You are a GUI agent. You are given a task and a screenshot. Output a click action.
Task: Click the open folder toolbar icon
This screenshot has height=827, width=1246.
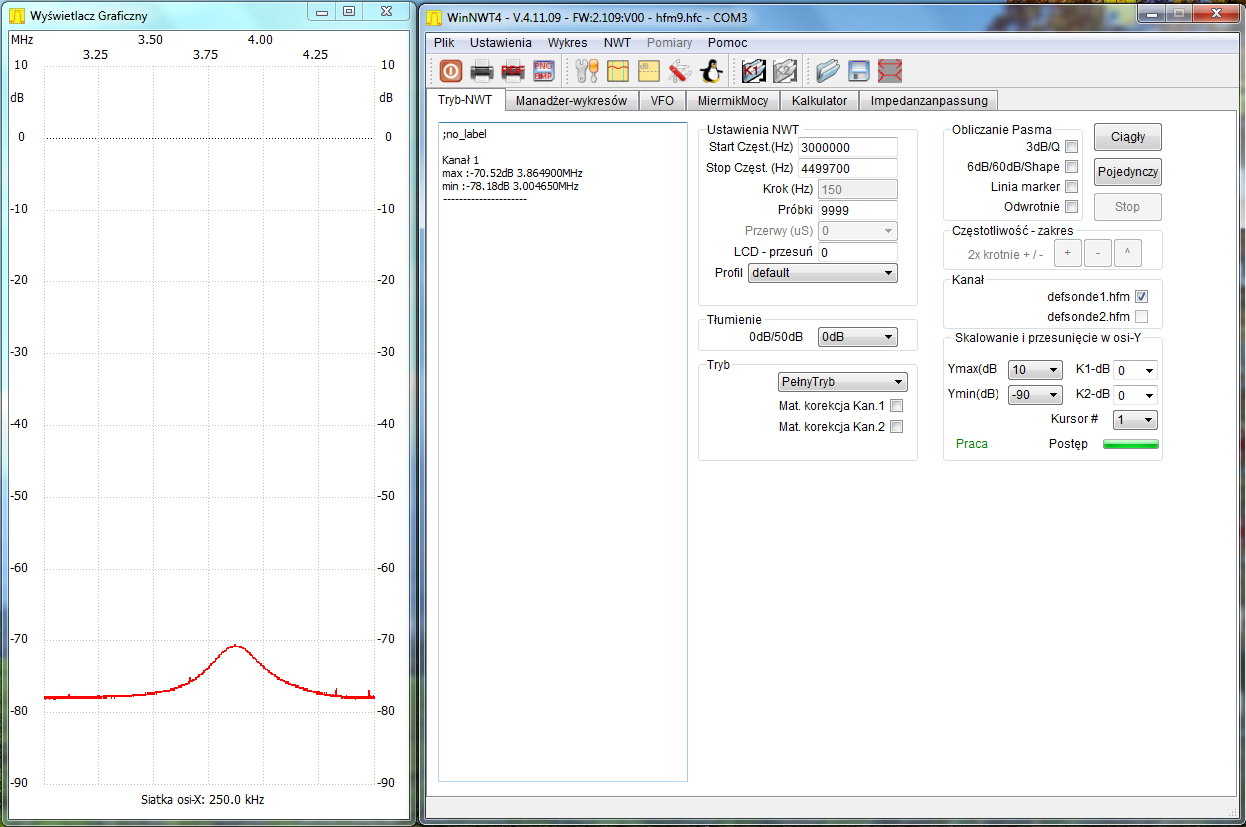(827, 71)
